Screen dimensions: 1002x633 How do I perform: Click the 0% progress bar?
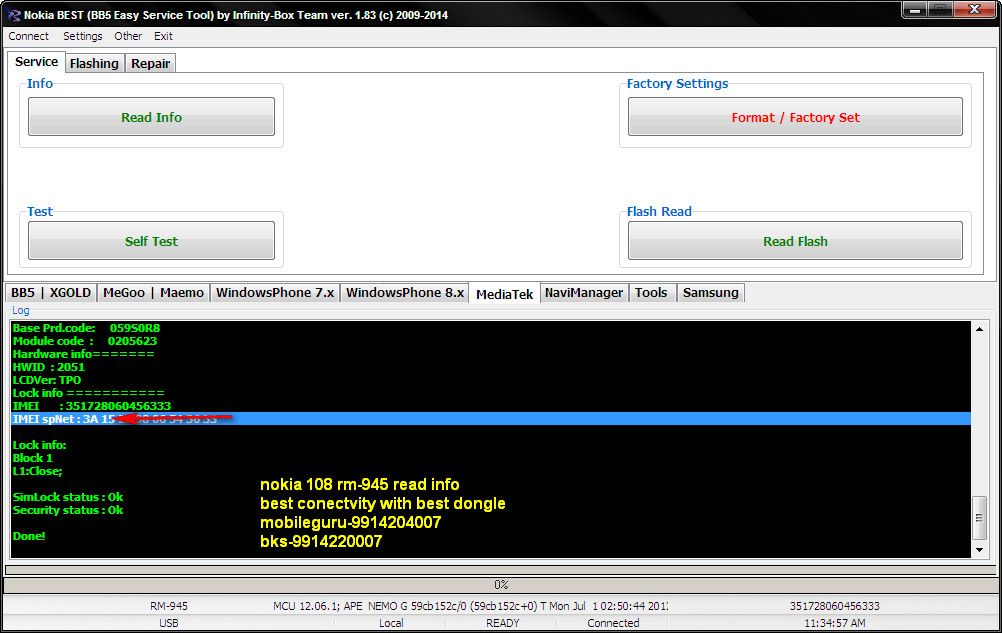coord(500,584)
